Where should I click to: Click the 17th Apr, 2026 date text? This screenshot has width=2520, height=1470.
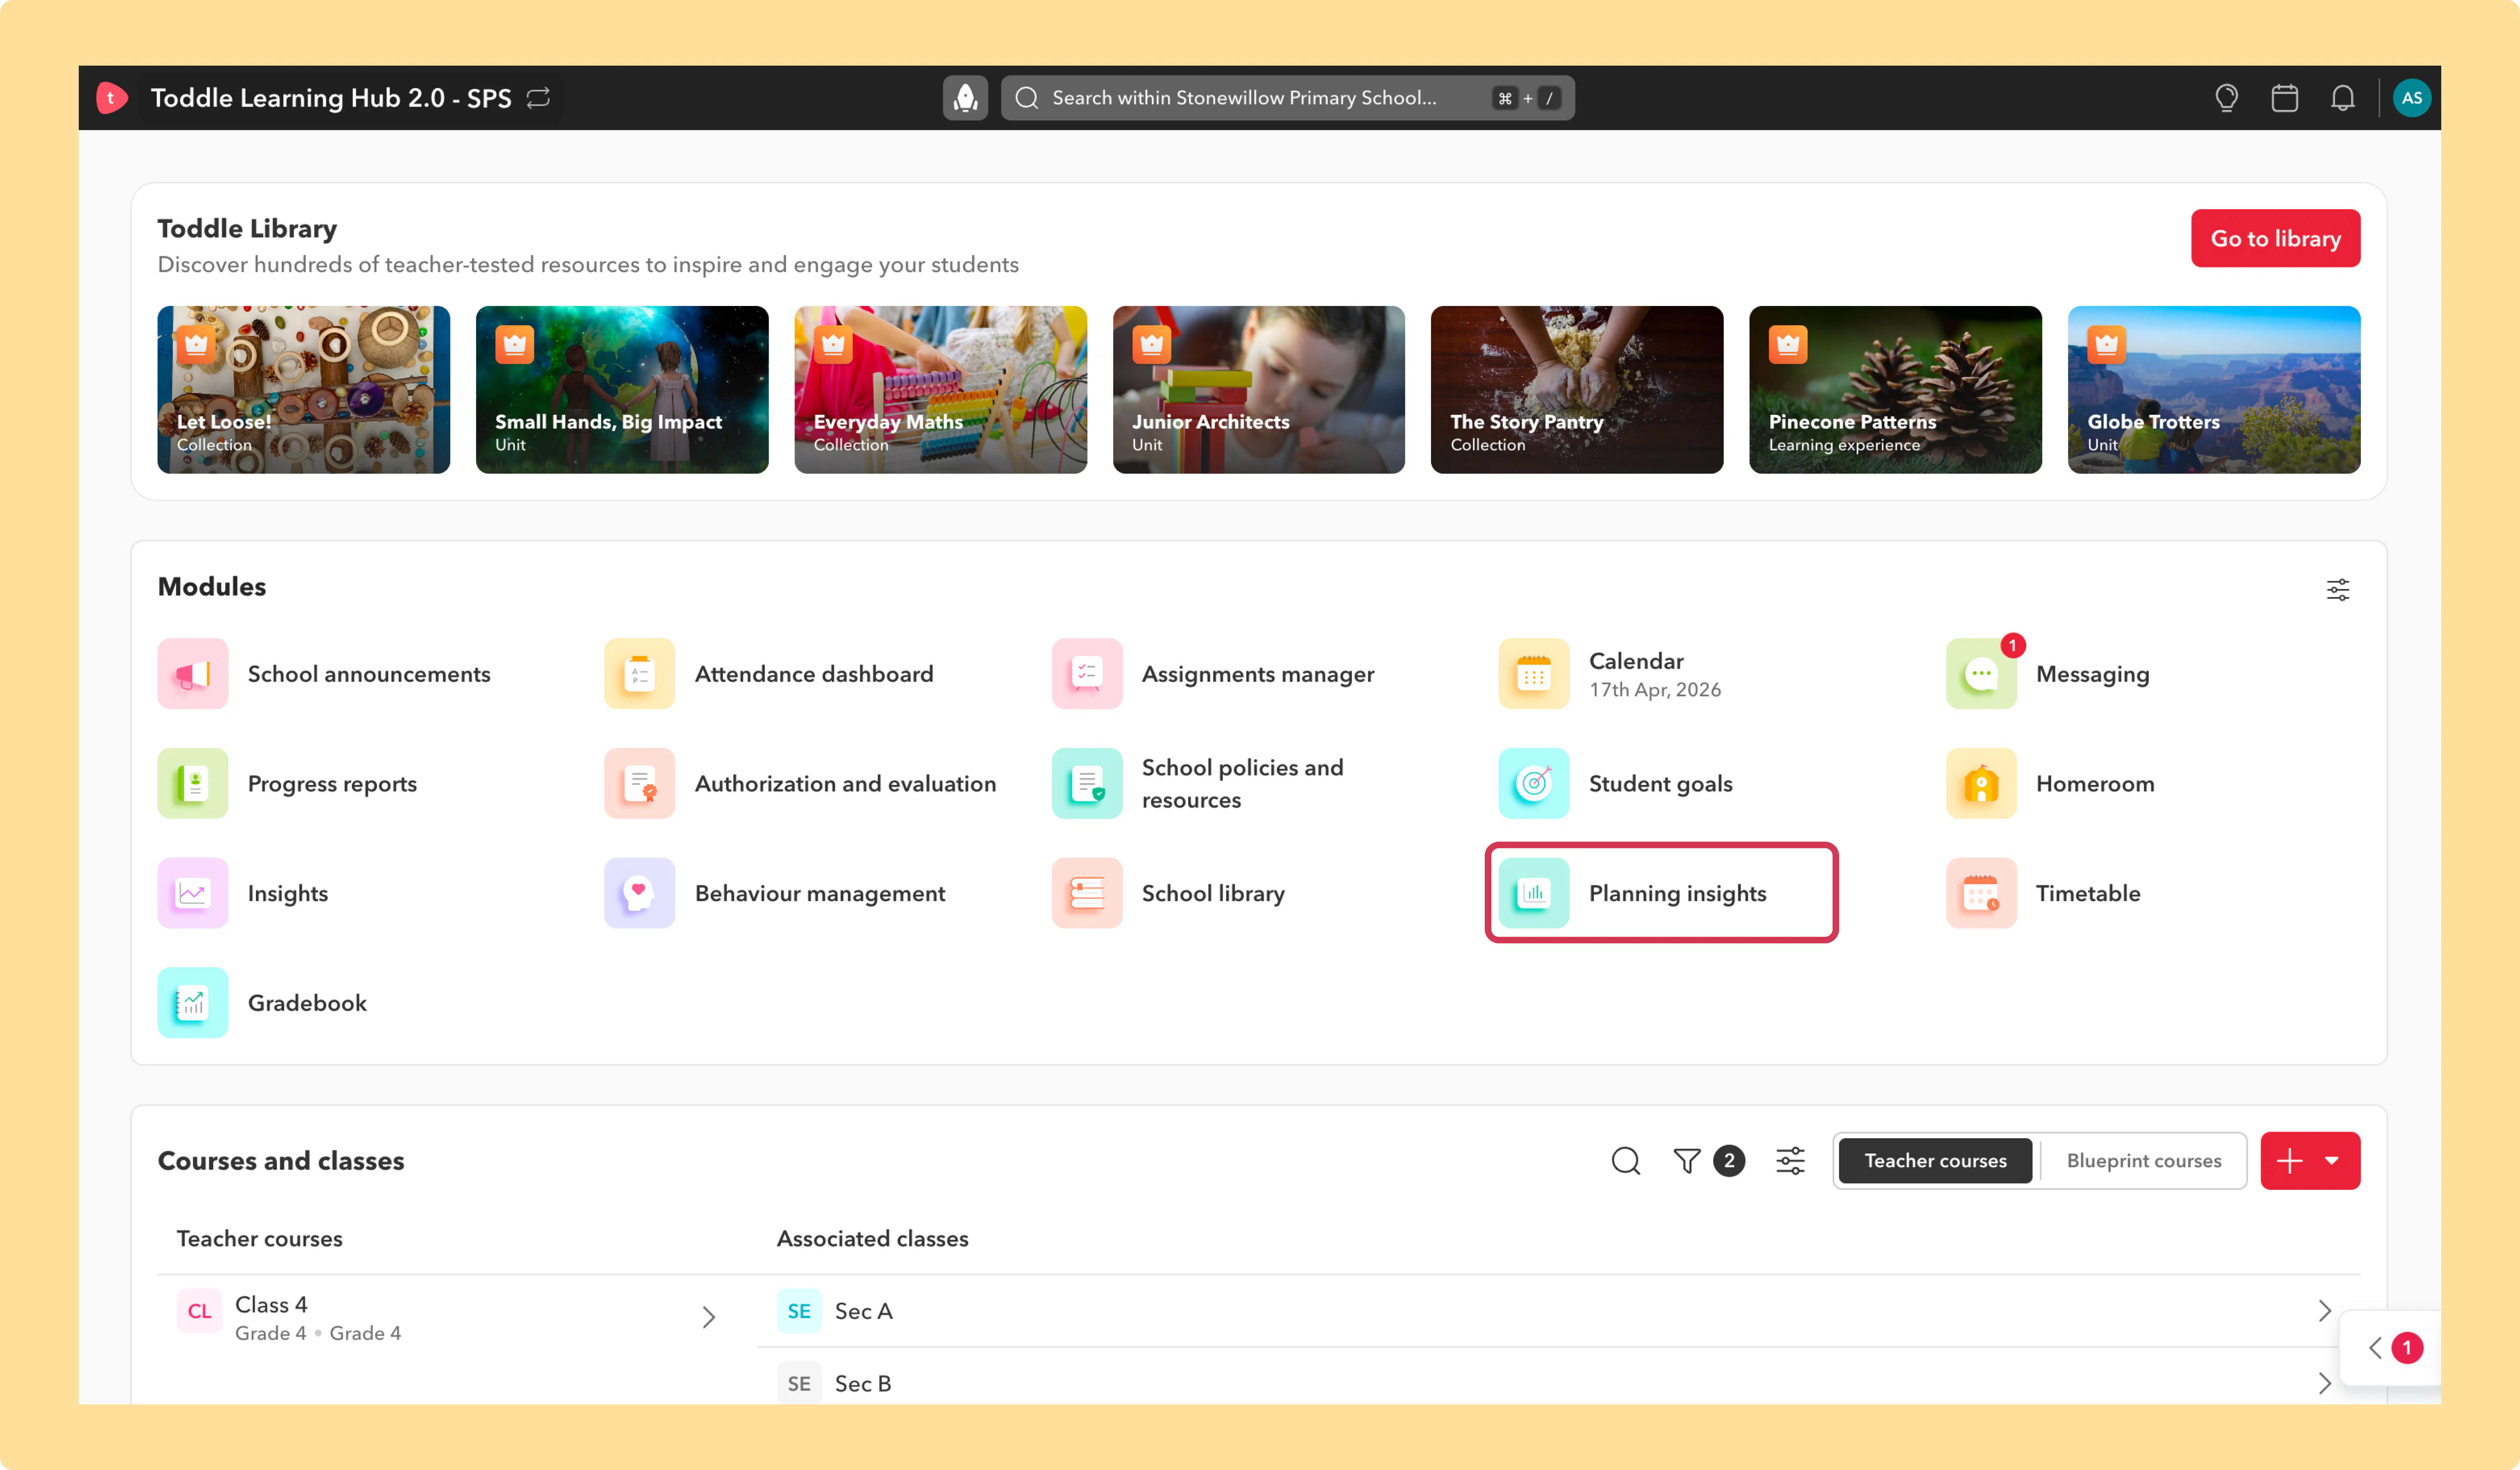[1655, 690]
